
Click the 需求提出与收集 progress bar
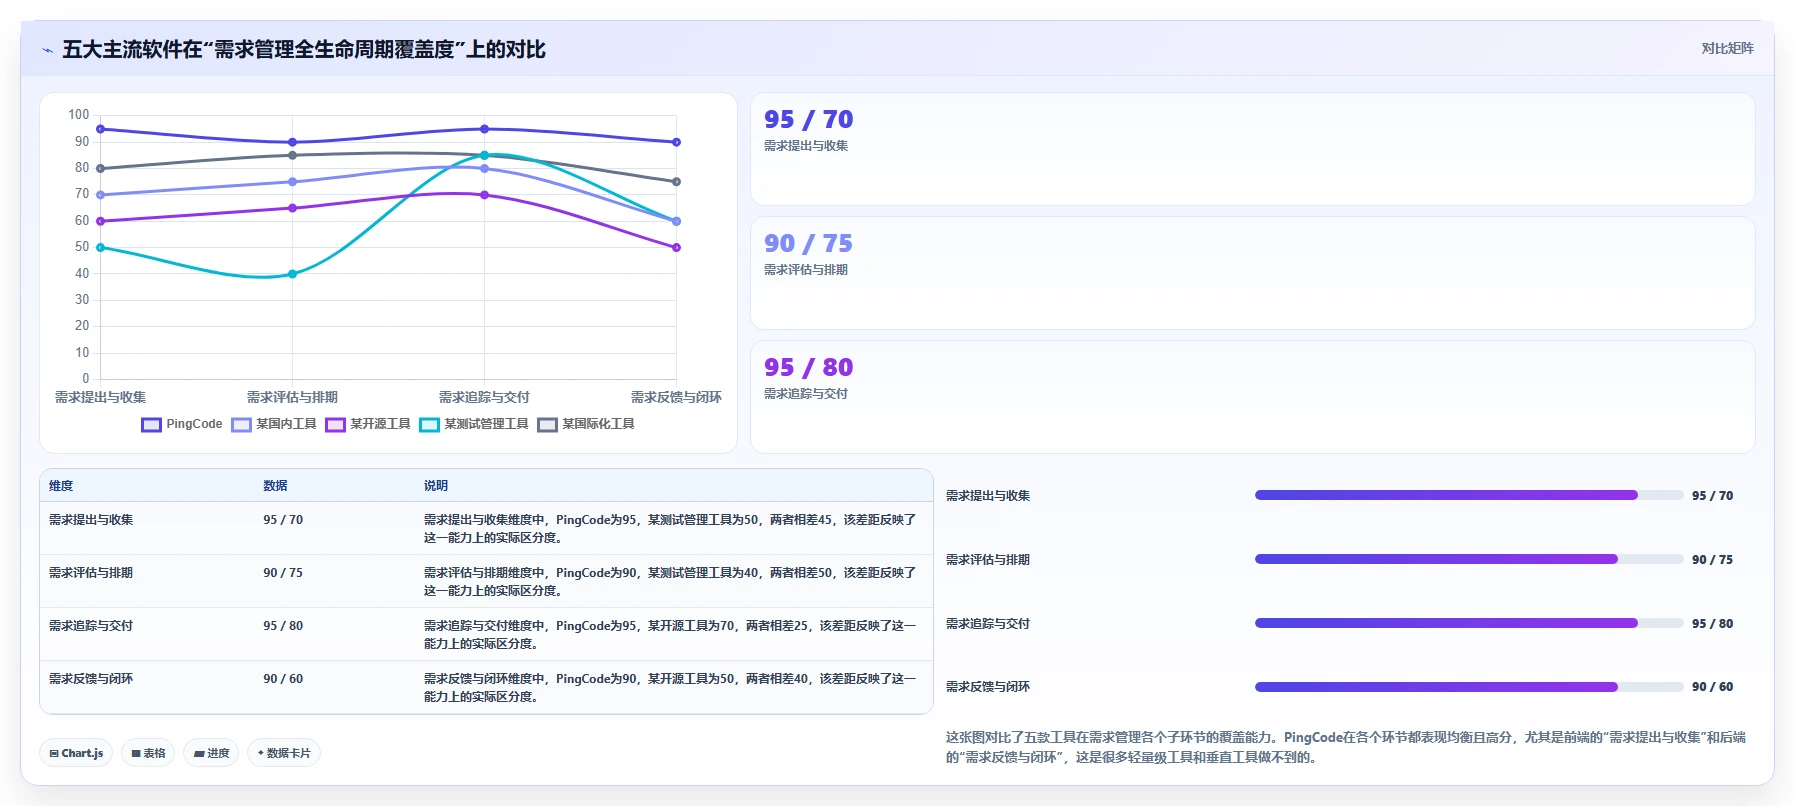pos(1469,495)
